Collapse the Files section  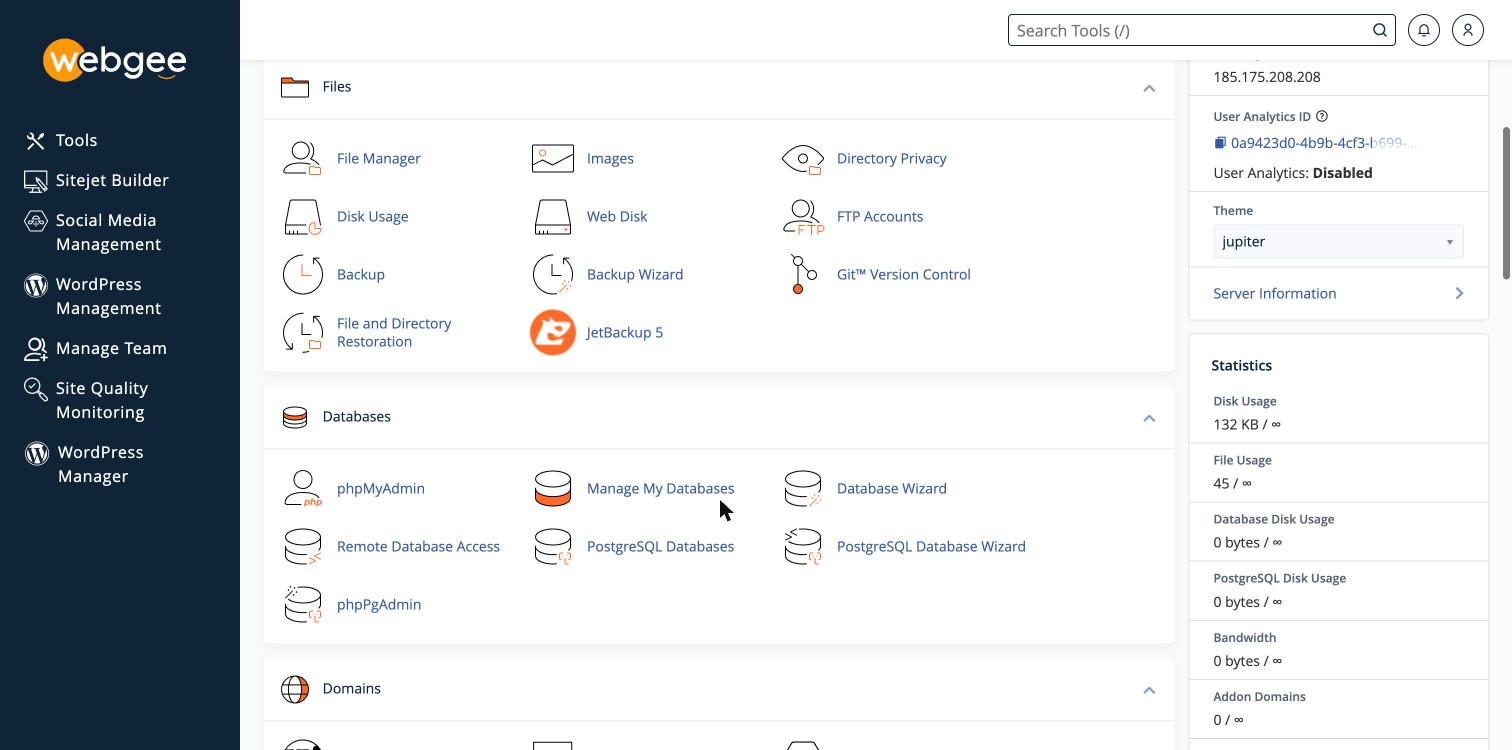(1149, 88)
